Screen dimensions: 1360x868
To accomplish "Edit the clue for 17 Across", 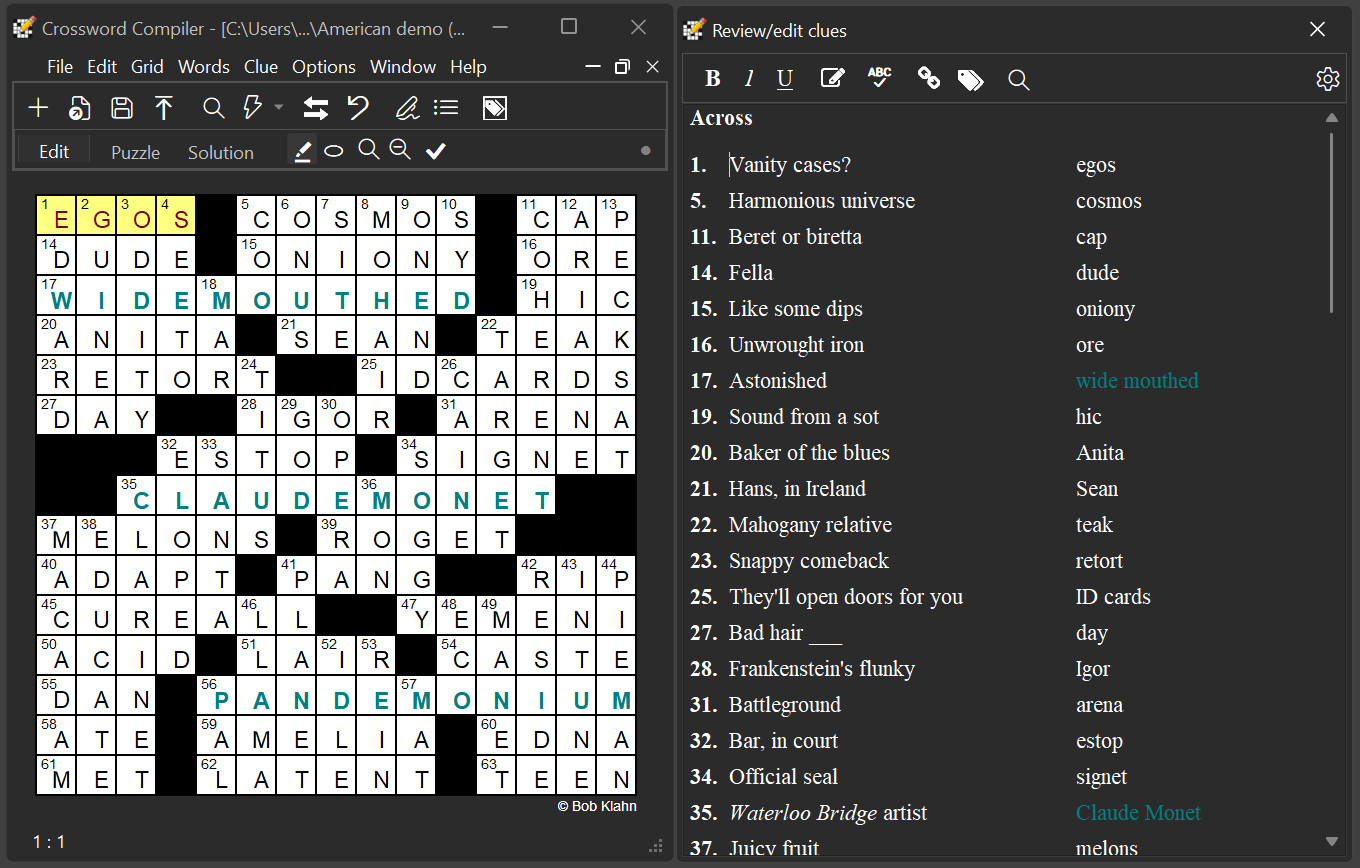I will pyautogui.click(x=778, y=380).
